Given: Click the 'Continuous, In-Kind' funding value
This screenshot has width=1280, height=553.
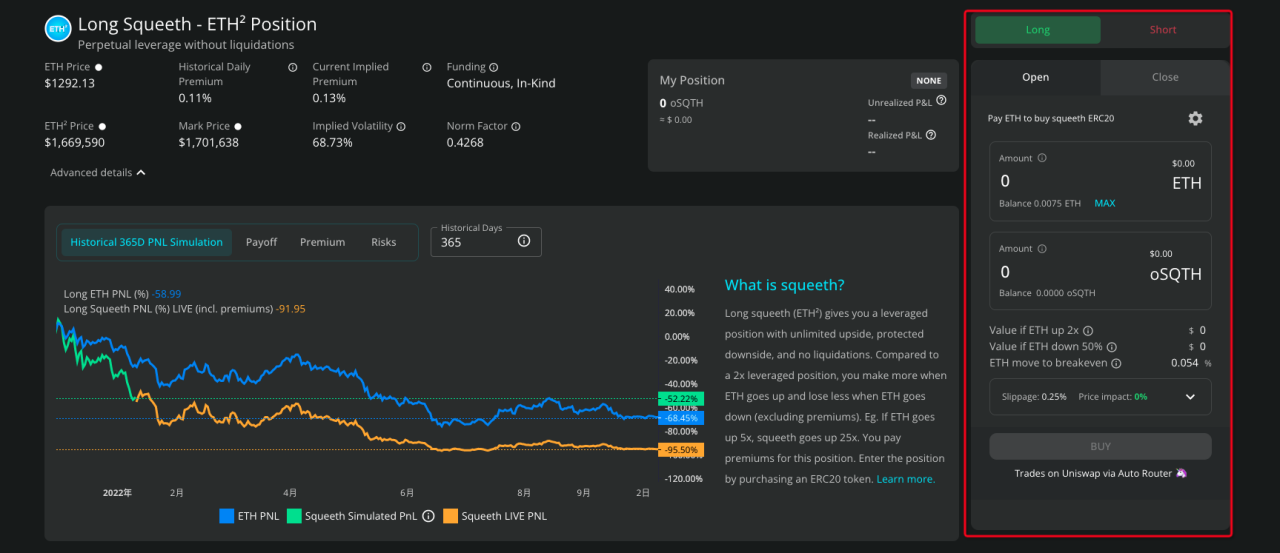Looking at the screenshot, I should [x=501, y=83].
